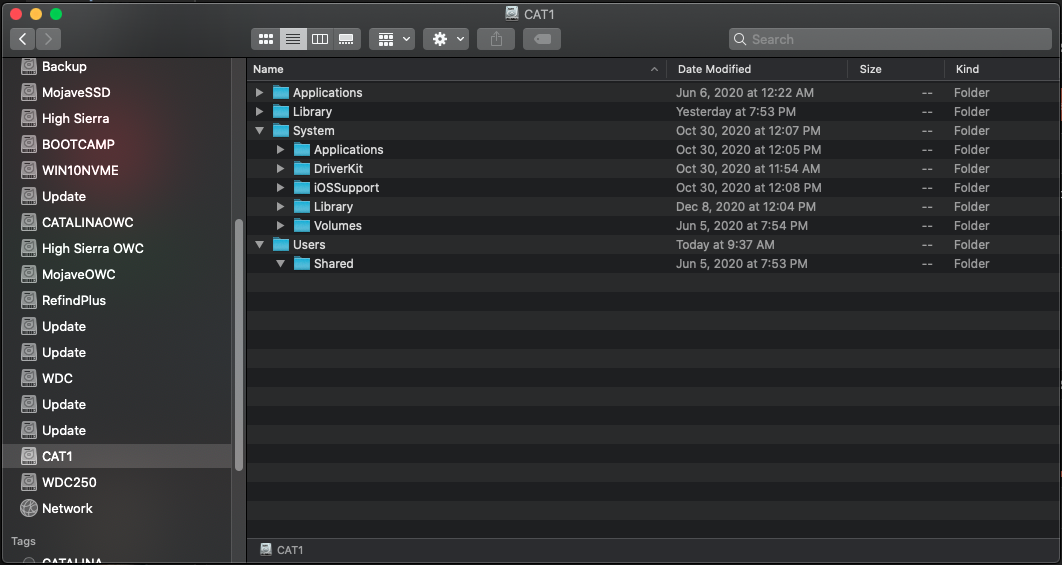Expand the Volumes folder
The height and width of the screenshot is (565, 1062).
(x=280, y=225)
